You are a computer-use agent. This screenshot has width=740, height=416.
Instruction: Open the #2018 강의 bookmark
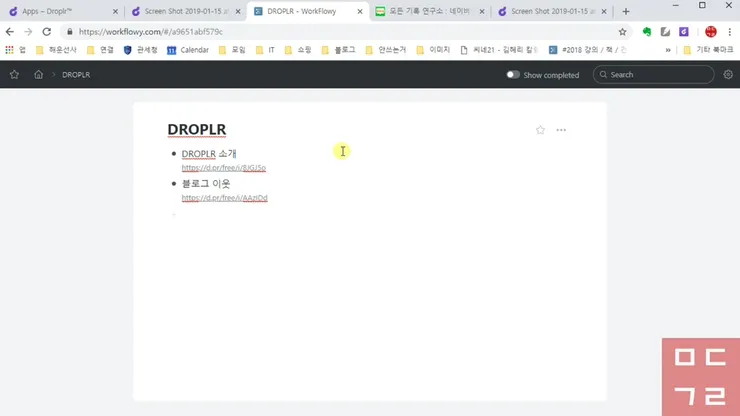588,50
